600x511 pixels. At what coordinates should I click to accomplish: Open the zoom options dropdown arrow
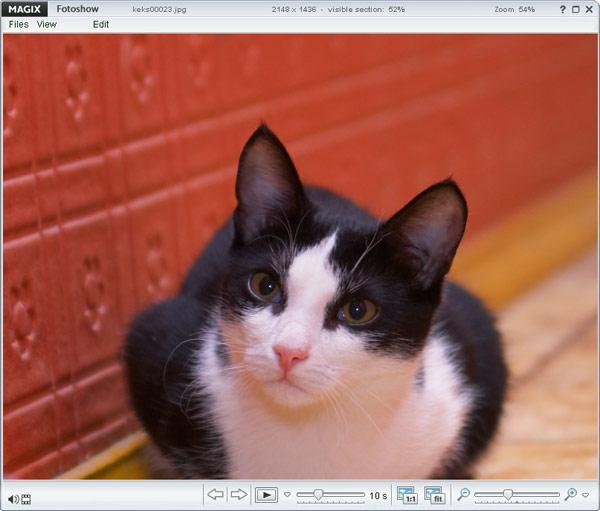click(x=585, y=495)
